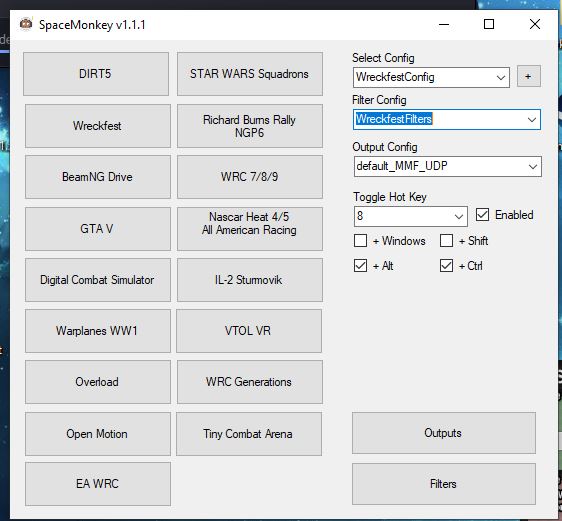Expand the Select Config dropdown arrow
Image resolution: width=562 pixels, height=521 pixels.
coord(501,77)
